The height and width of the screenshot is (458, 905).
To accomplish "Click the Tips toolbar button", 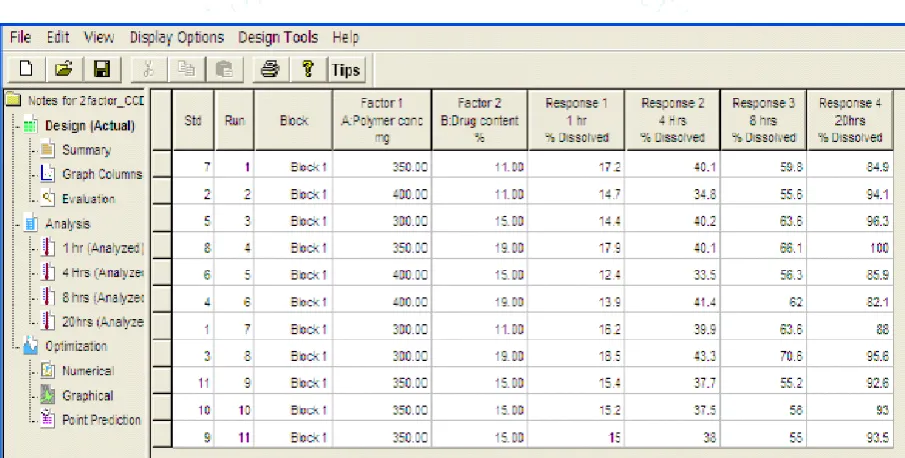I will pos(346,70).
